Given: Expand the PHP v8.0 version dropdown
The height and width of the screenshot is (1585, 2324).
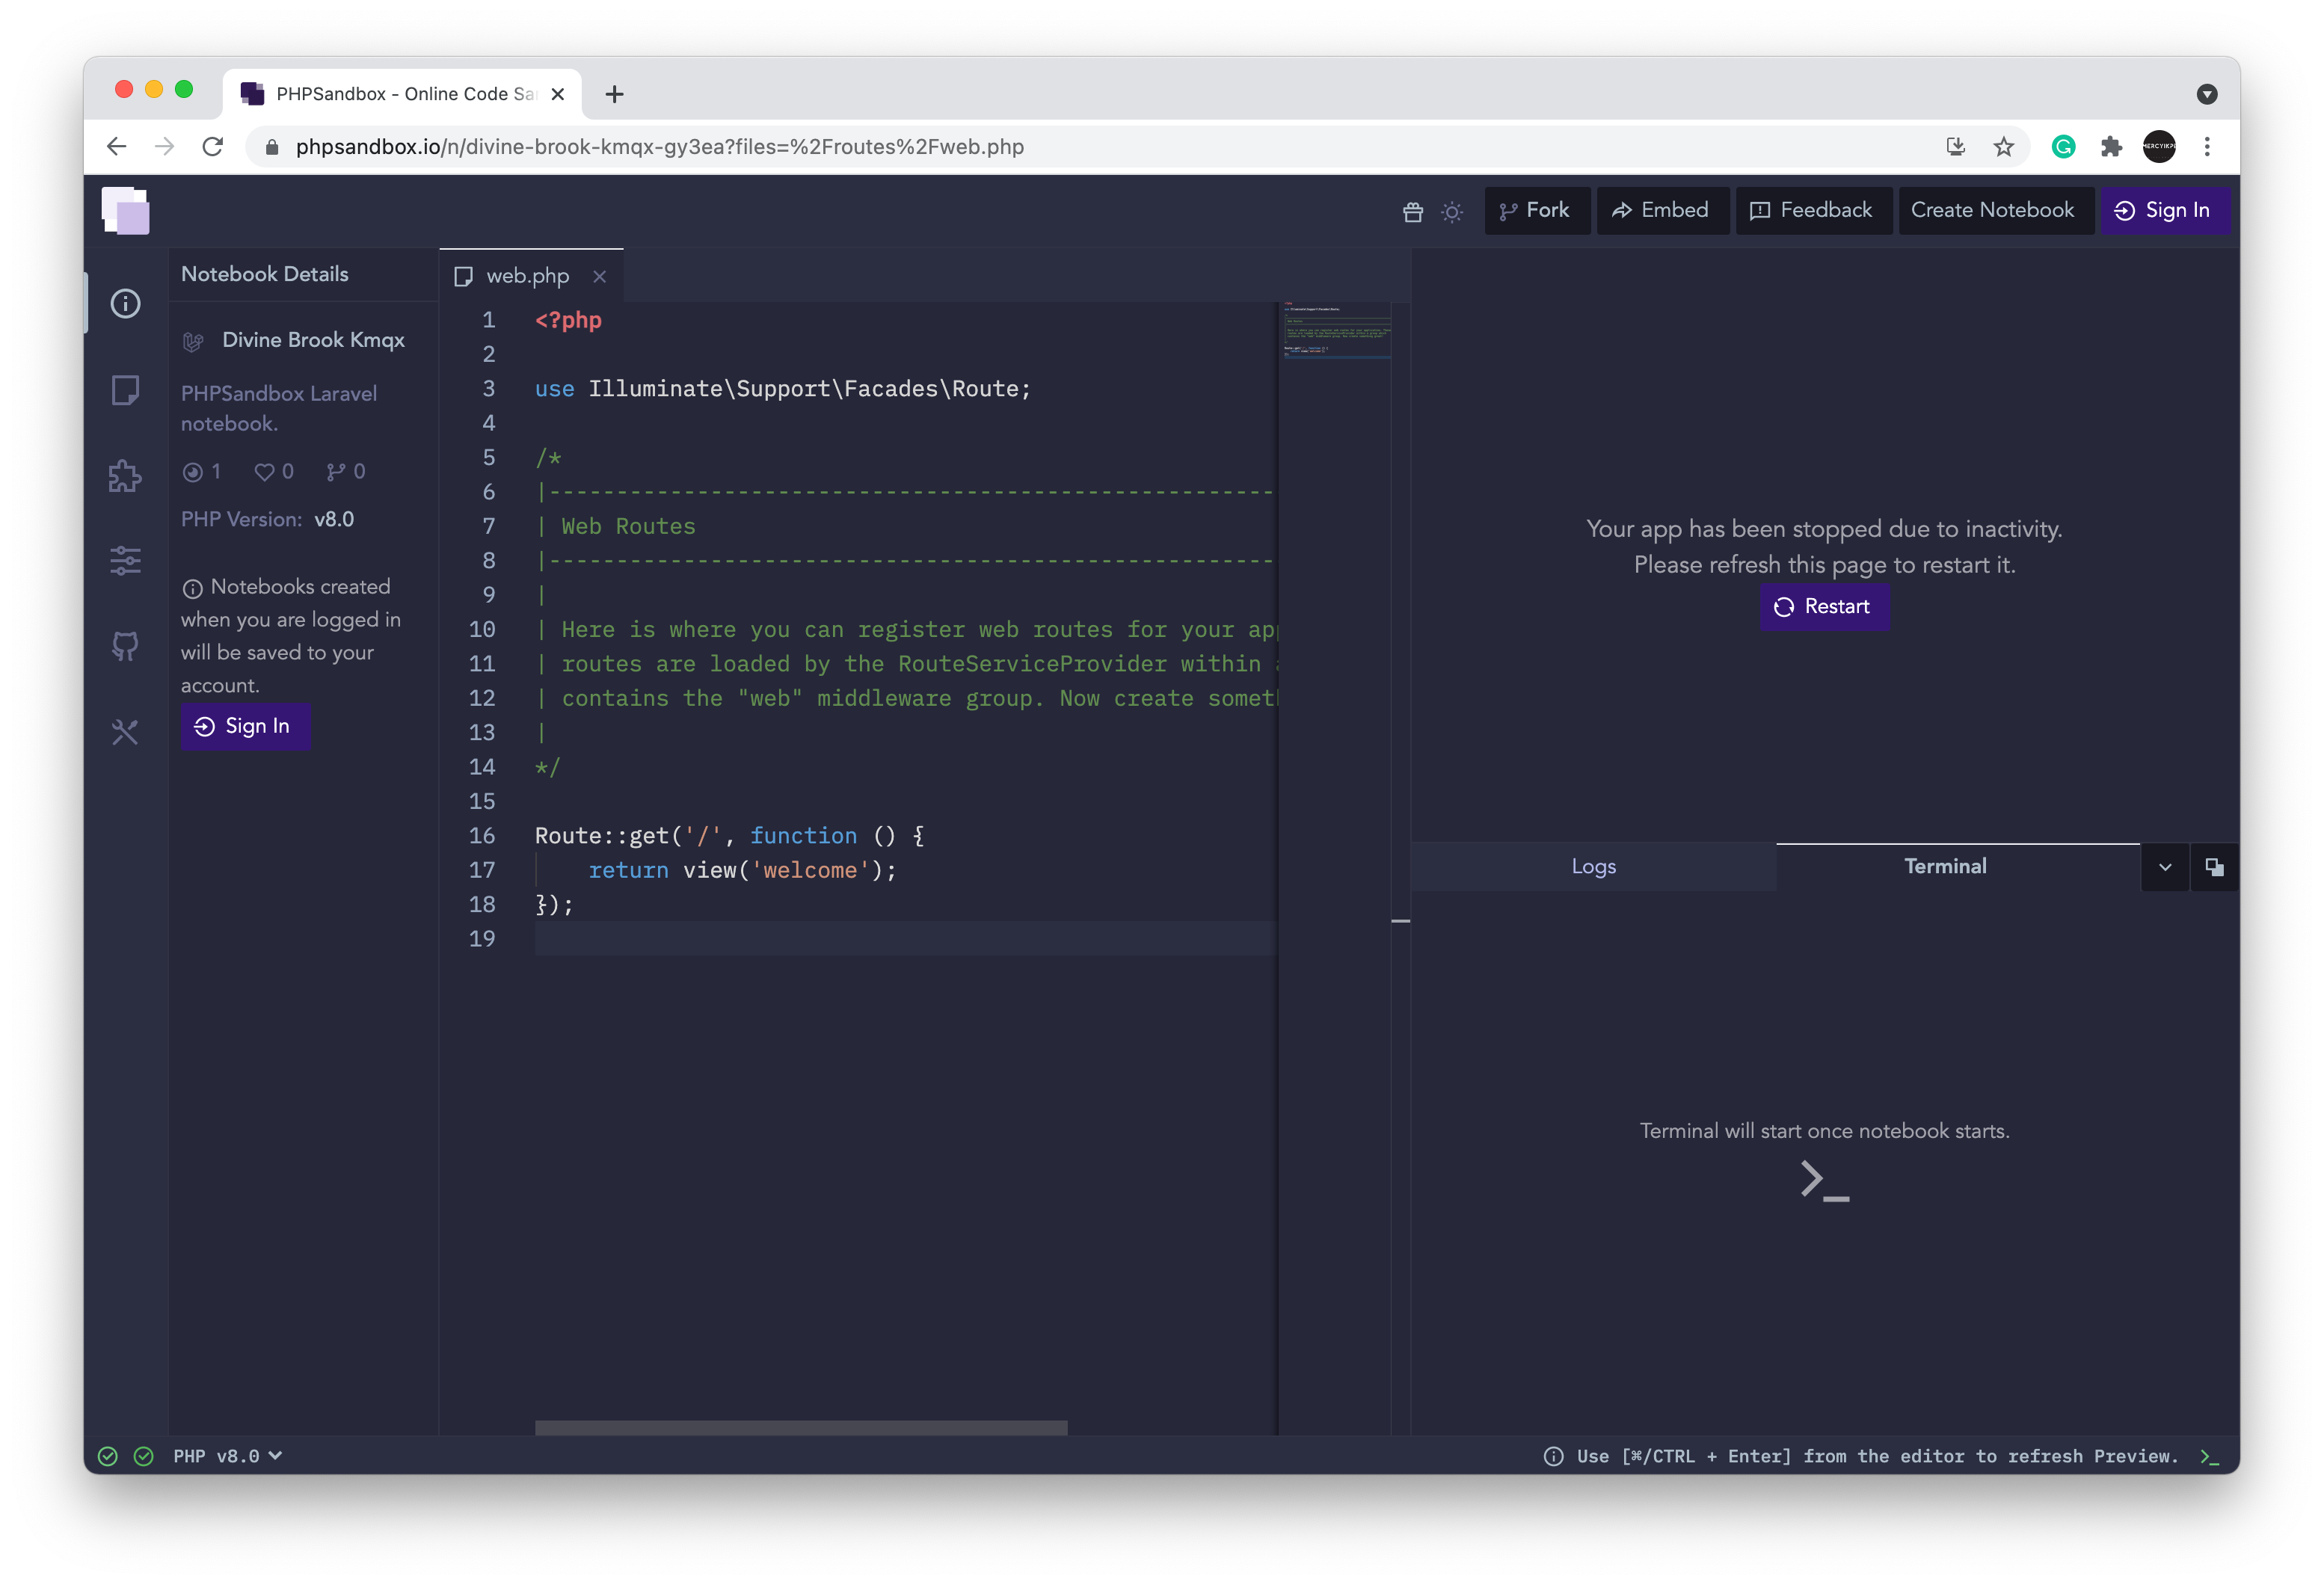Looking at the screenshot, I should (228, 1456).
